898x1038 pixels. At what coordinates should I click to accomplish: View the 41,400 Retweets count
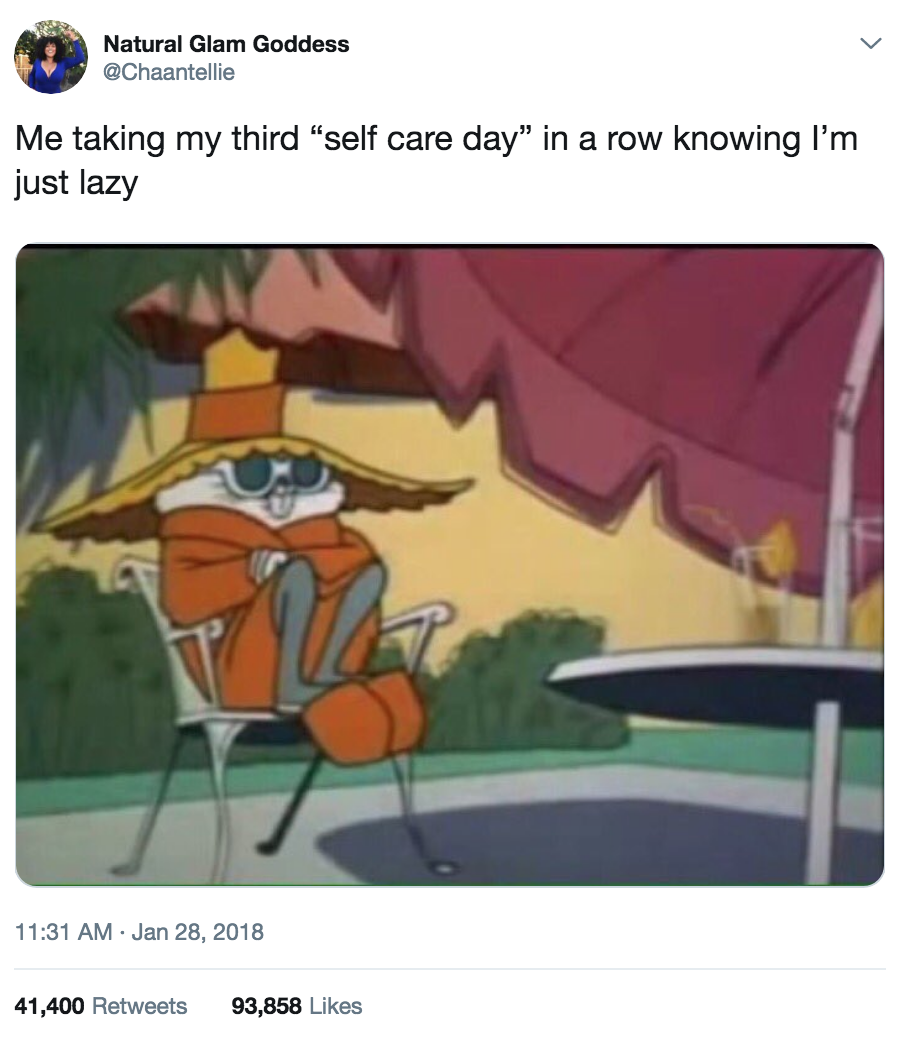(101, 1006)
